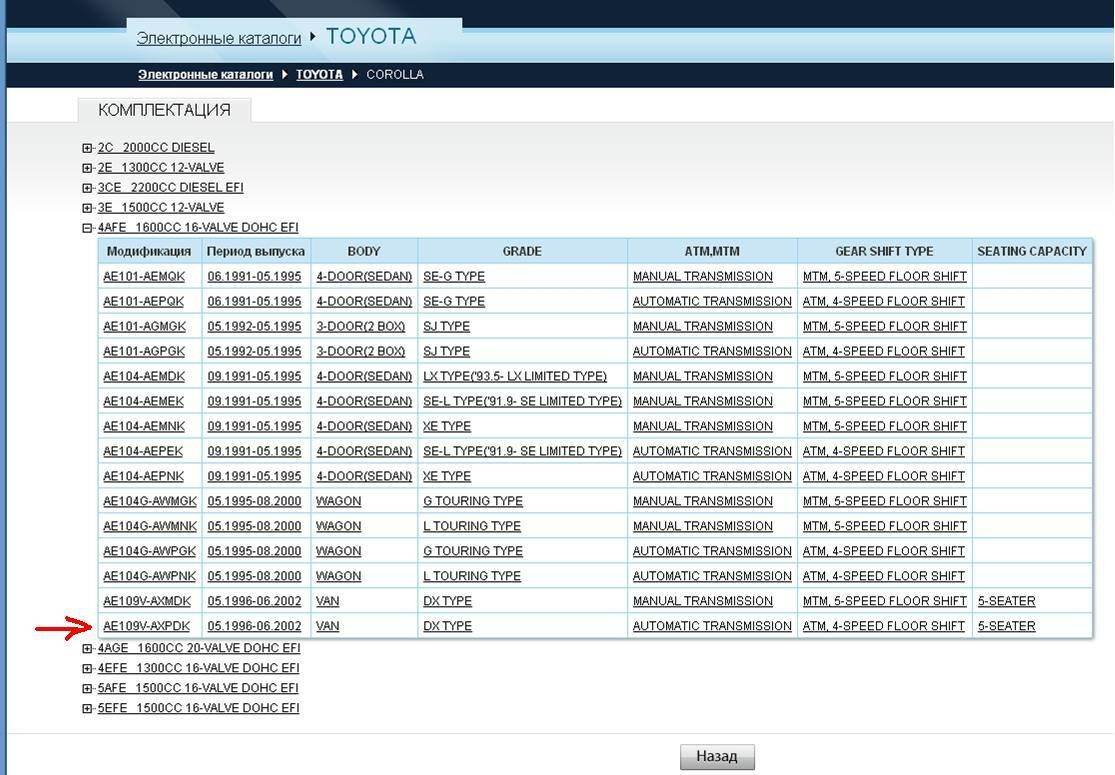
Task: Open the AE104G-AWMGK wagon modification
Action: point(150,501)
